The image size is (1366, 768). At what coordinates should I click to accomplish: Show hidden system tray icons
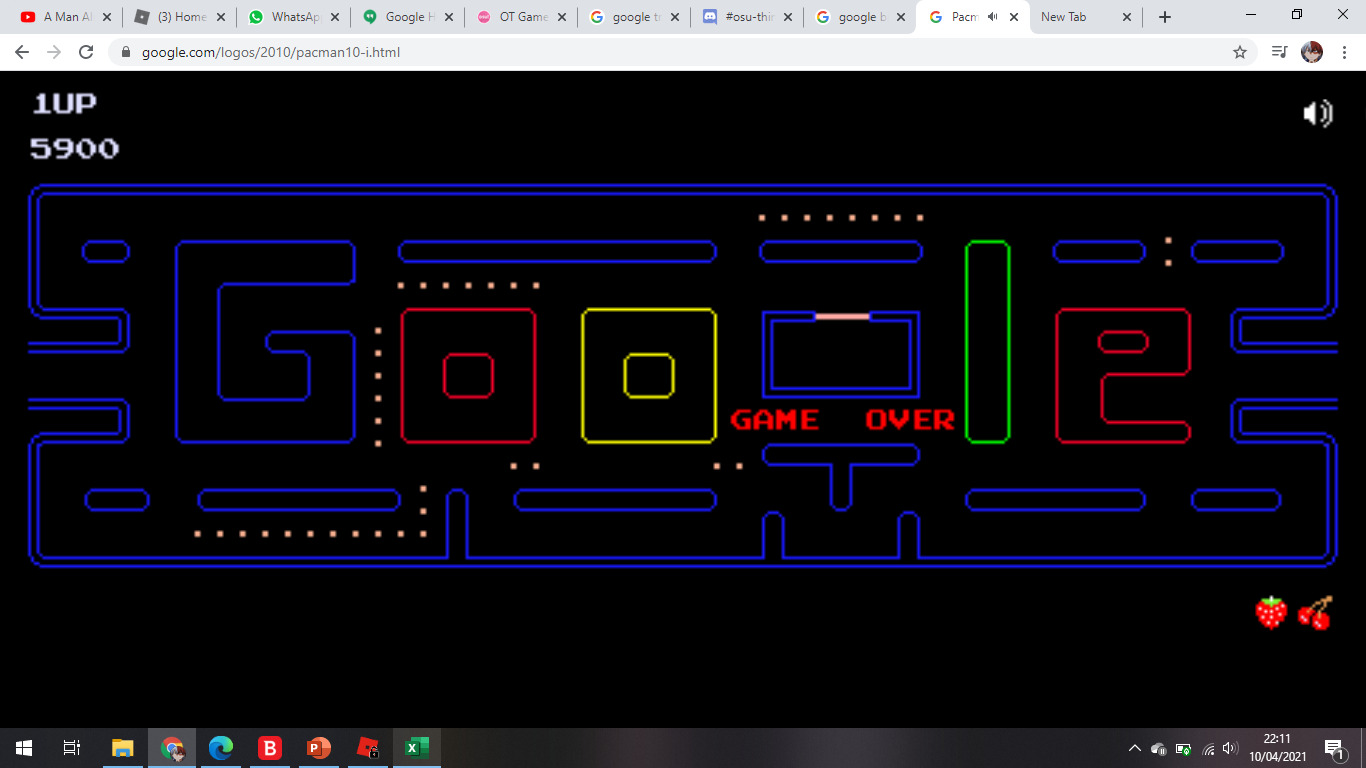[x=1134, y=748]
